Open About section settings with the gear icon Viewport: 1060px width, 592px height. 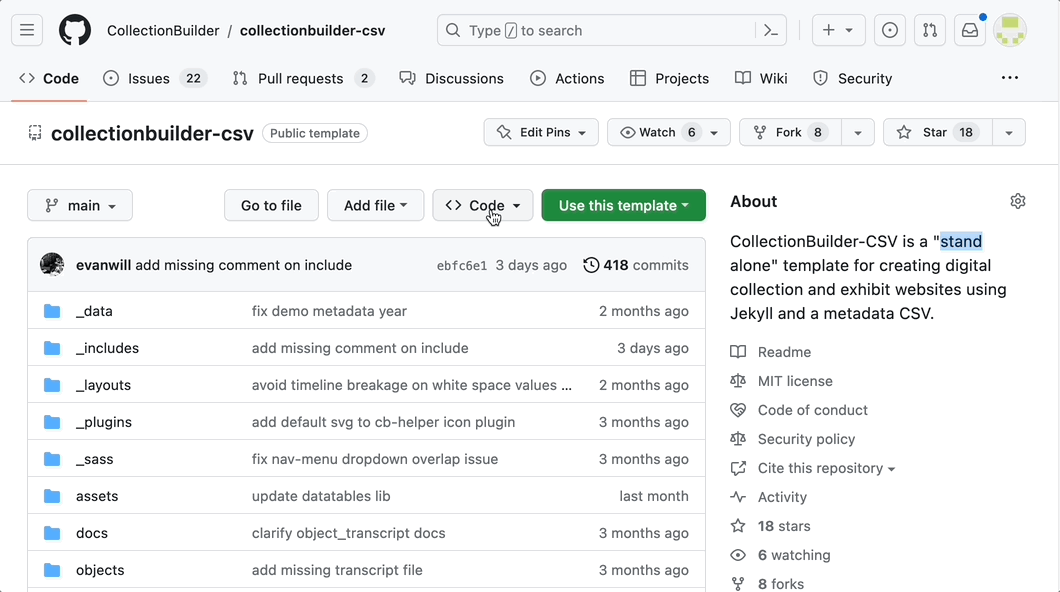pyautogui.click(x=1017, y=201)
